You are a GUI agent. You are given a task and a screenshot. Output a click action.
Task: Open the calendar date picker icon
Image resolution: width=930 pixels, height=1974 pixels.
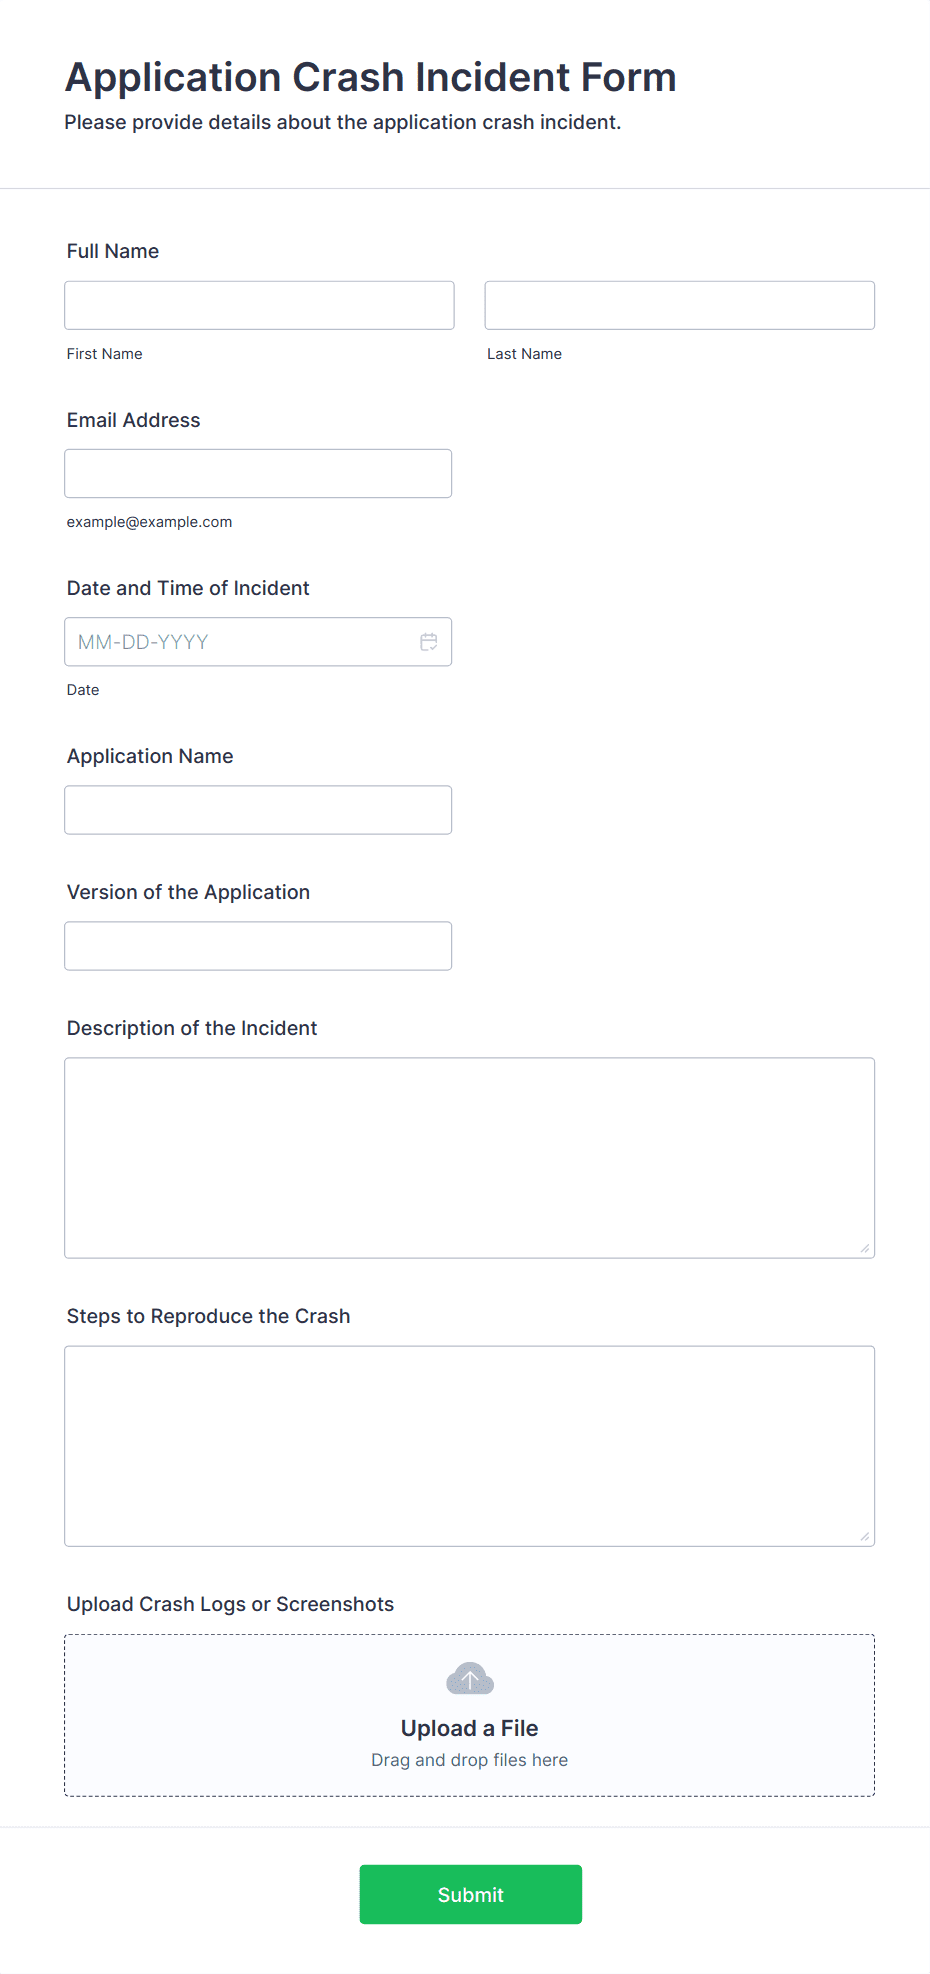(x=429, y=642)
